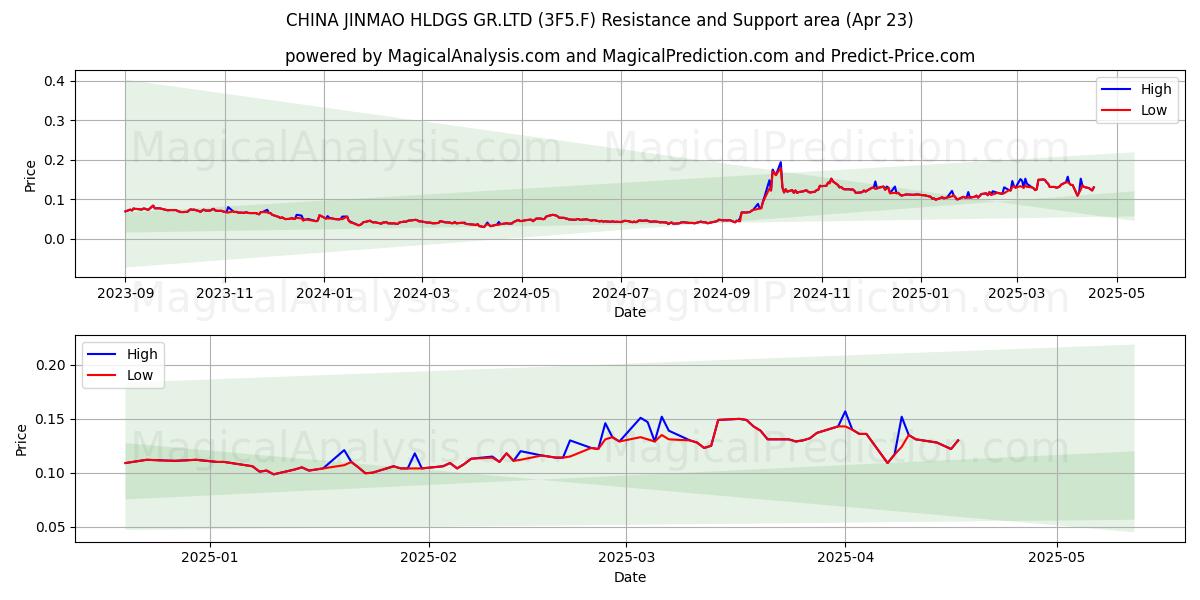Viewport: 1200px width, 600px height.
Task: Click the 0.4 price tick on upper chart
Action: click(x=54, y=81)
